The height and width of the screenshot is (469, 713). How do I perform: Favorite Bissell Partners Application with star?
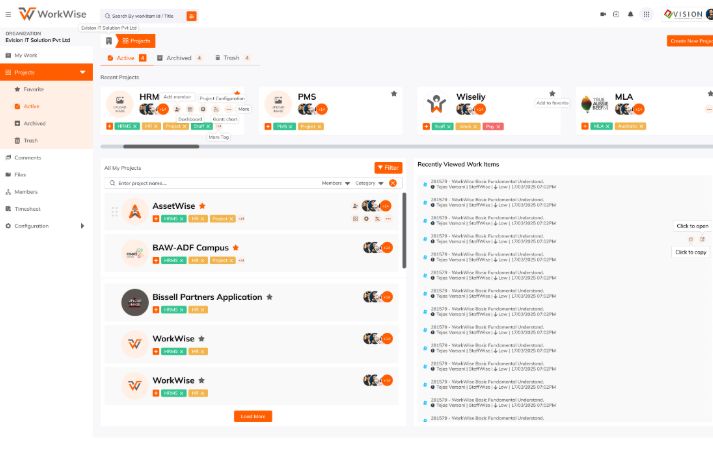click(x=269, y=297)
